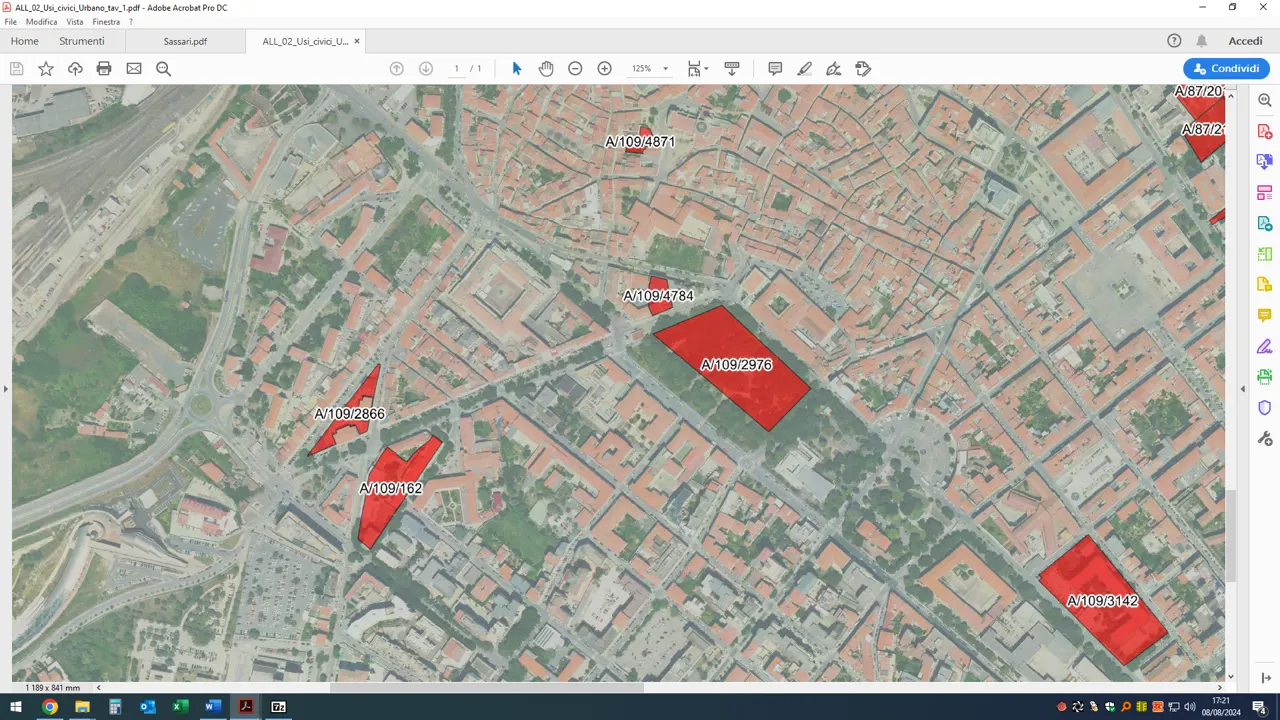The height and width of the screenshot is (720, 1280).
Task: Close the ALL_02_Usi_civici tab
Action: click(x=357, y=41)
